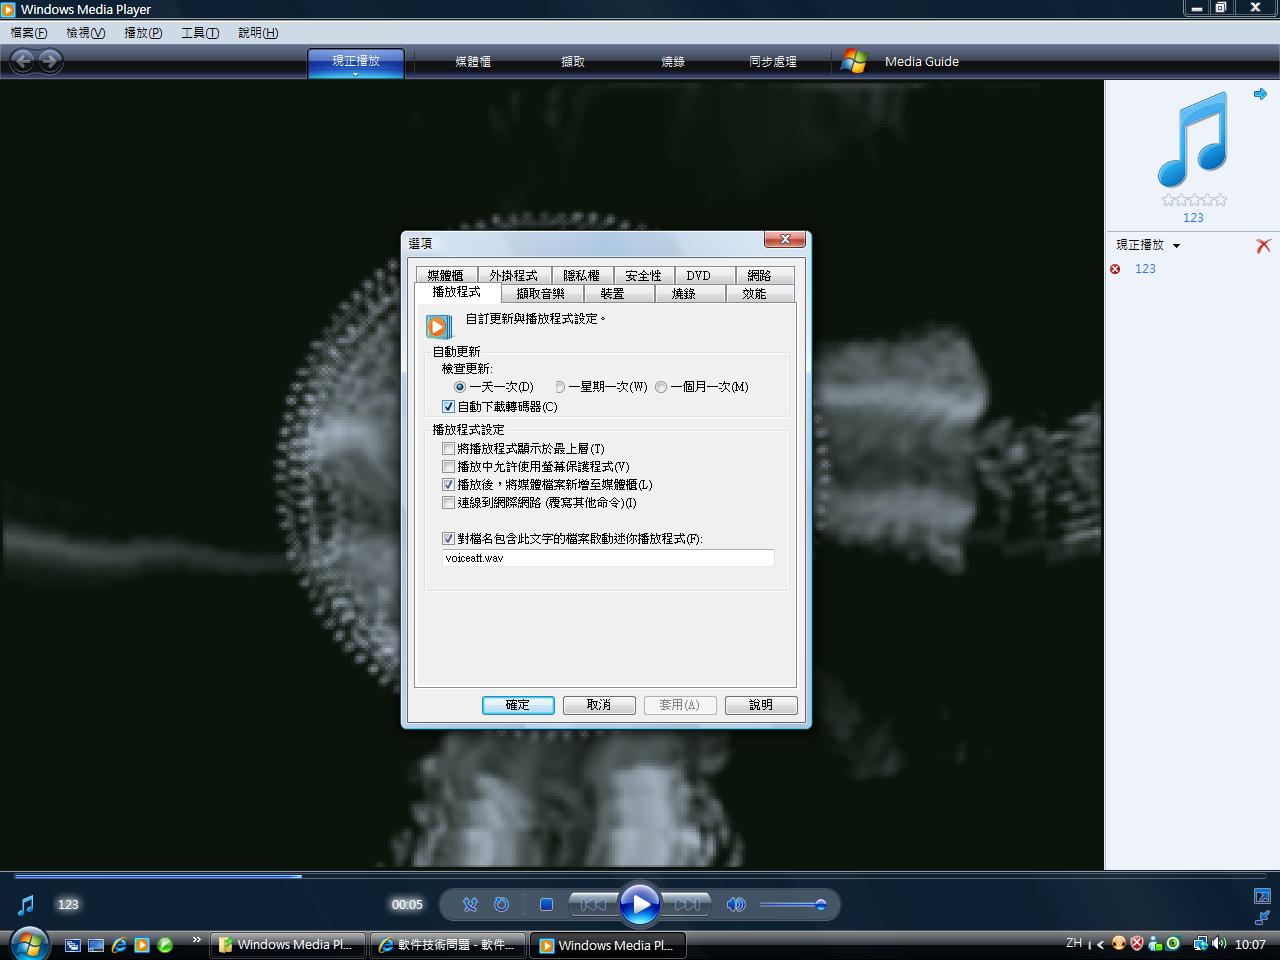Go back with the back arrow button
Image resolution: width=1280 pixels, height=960 pixels.
[23, 61]
